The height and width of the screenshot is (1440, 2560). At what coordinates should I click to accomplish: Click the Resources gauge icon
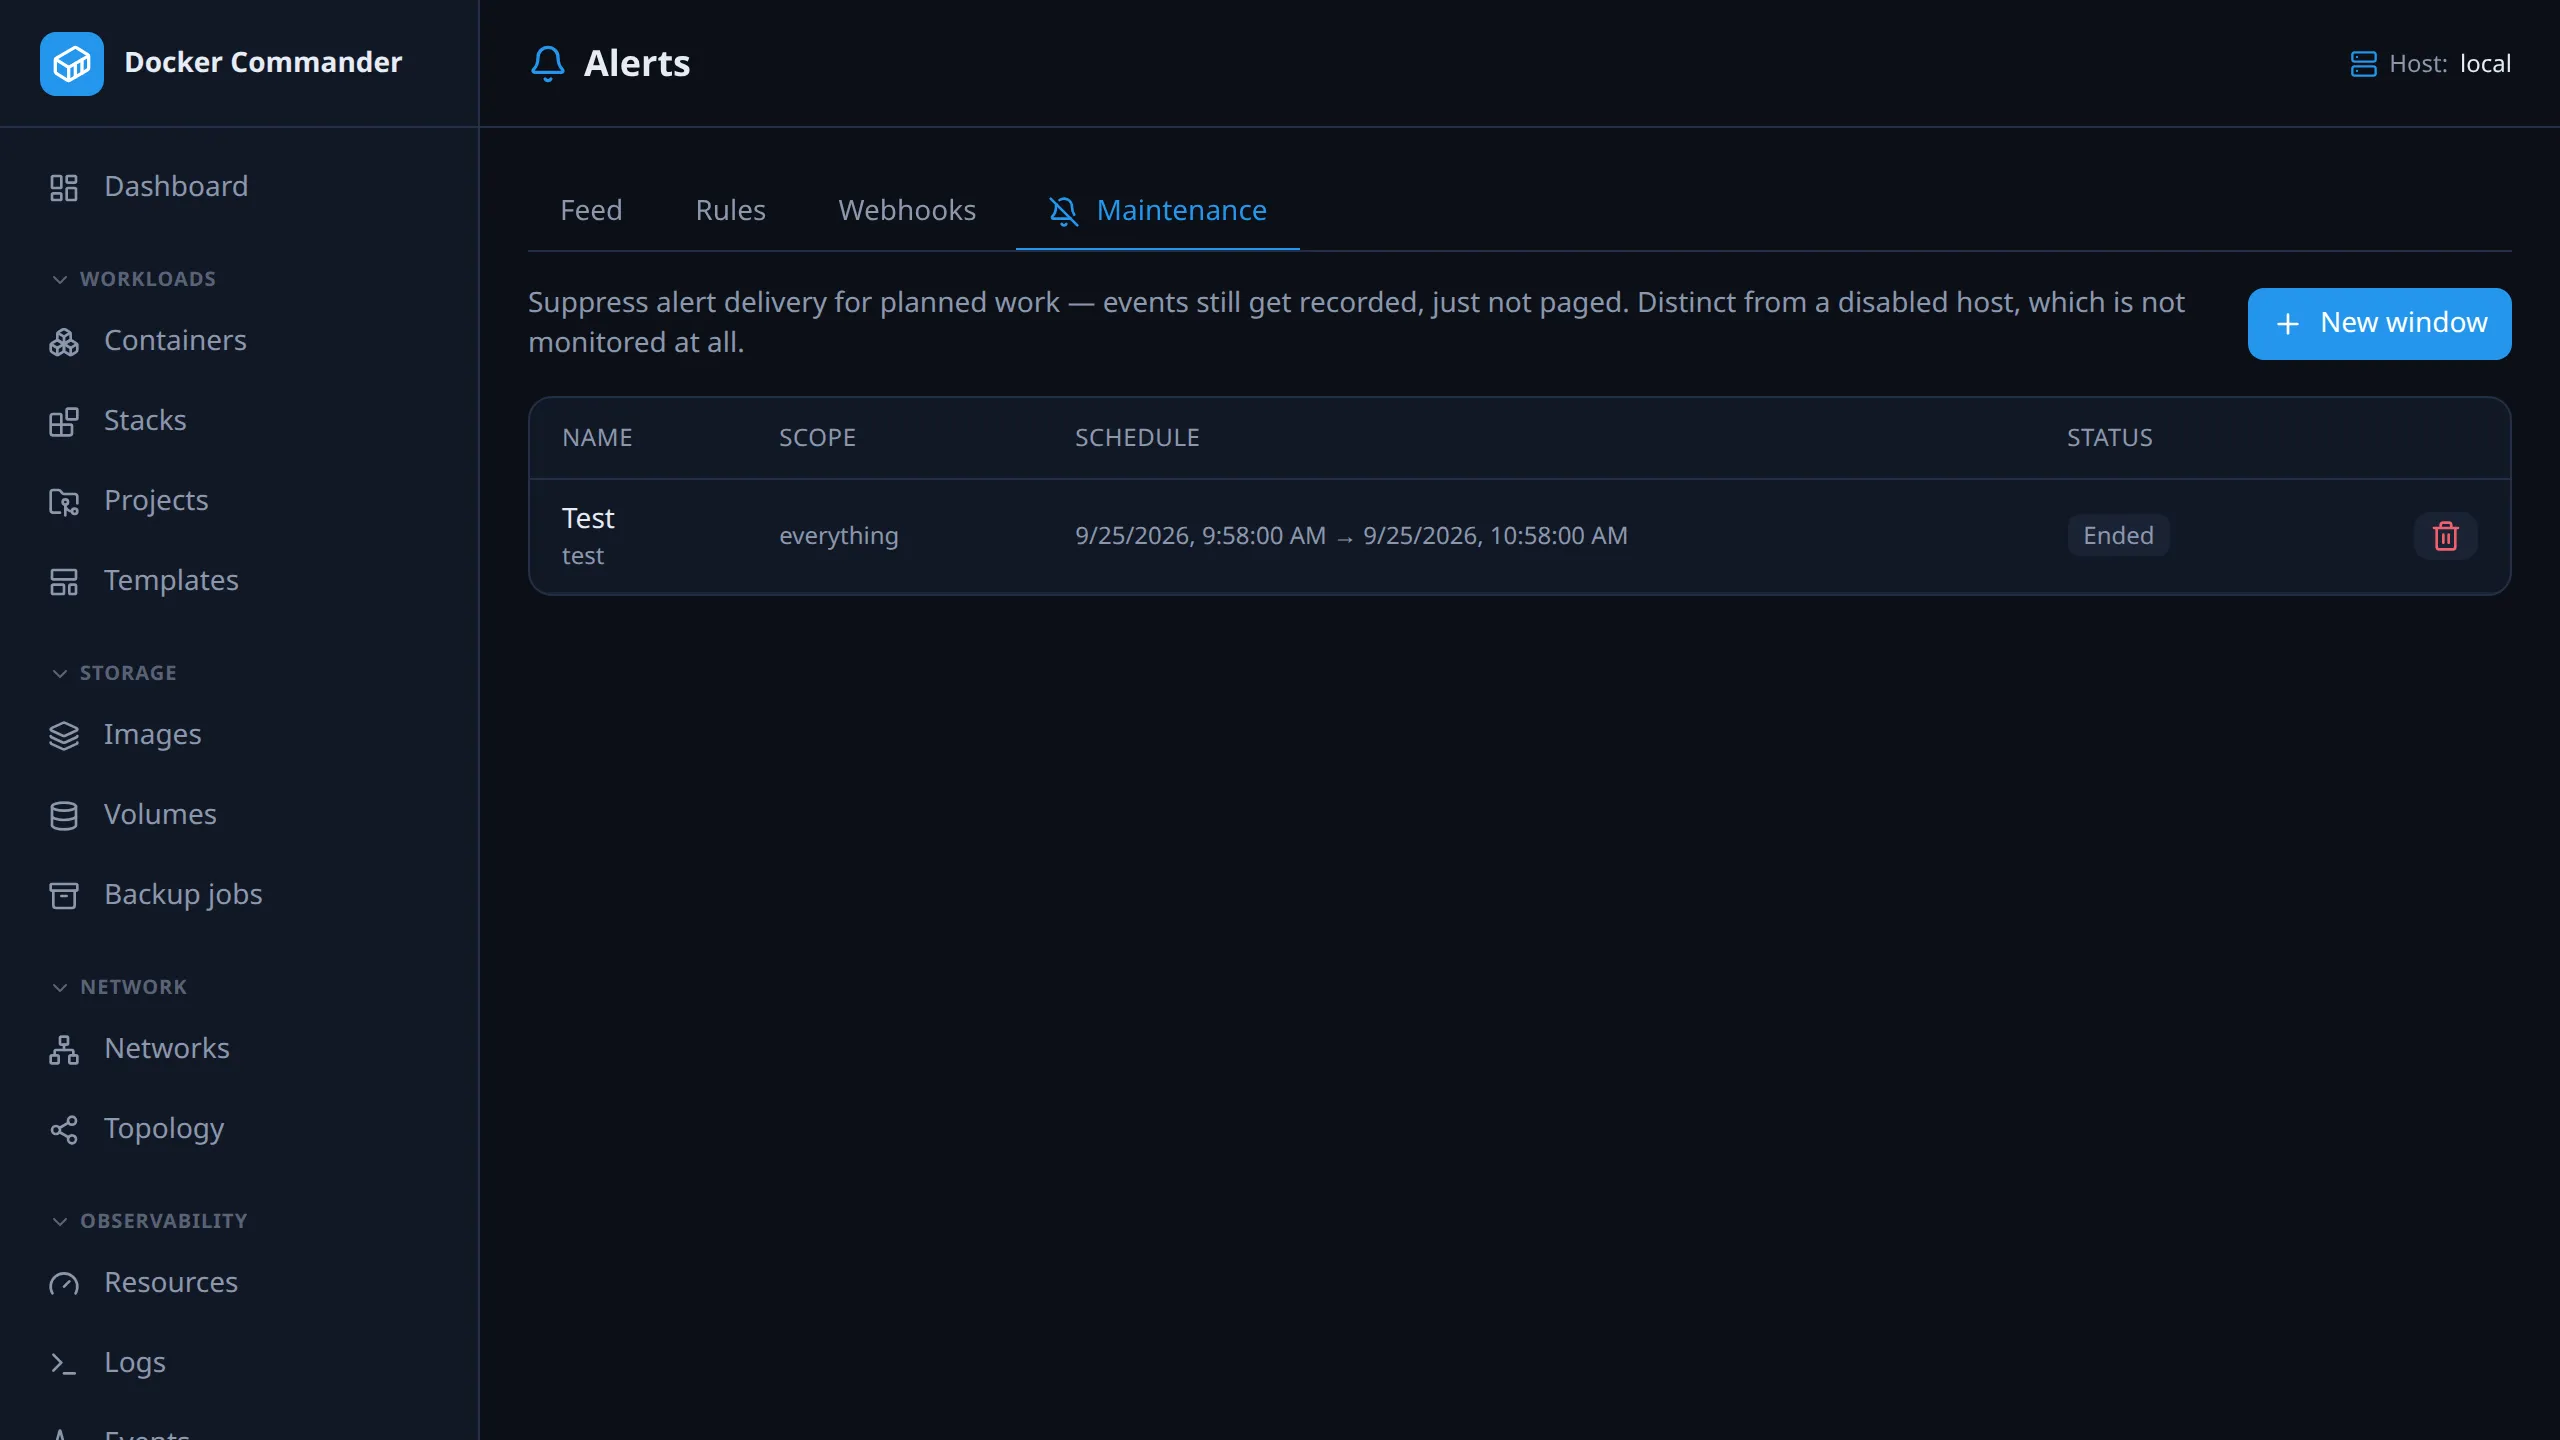click(64, 1283)
